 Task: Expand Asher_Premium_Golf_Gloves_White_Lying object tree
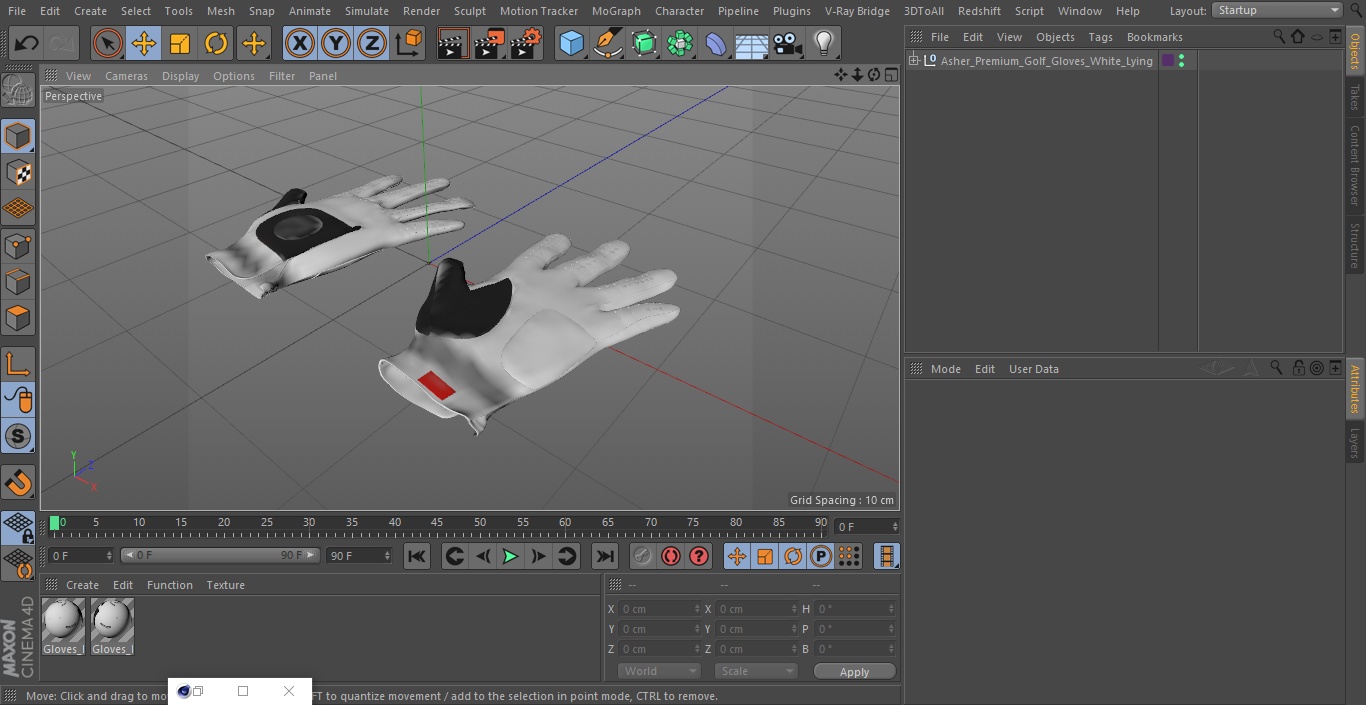(914, 61)
